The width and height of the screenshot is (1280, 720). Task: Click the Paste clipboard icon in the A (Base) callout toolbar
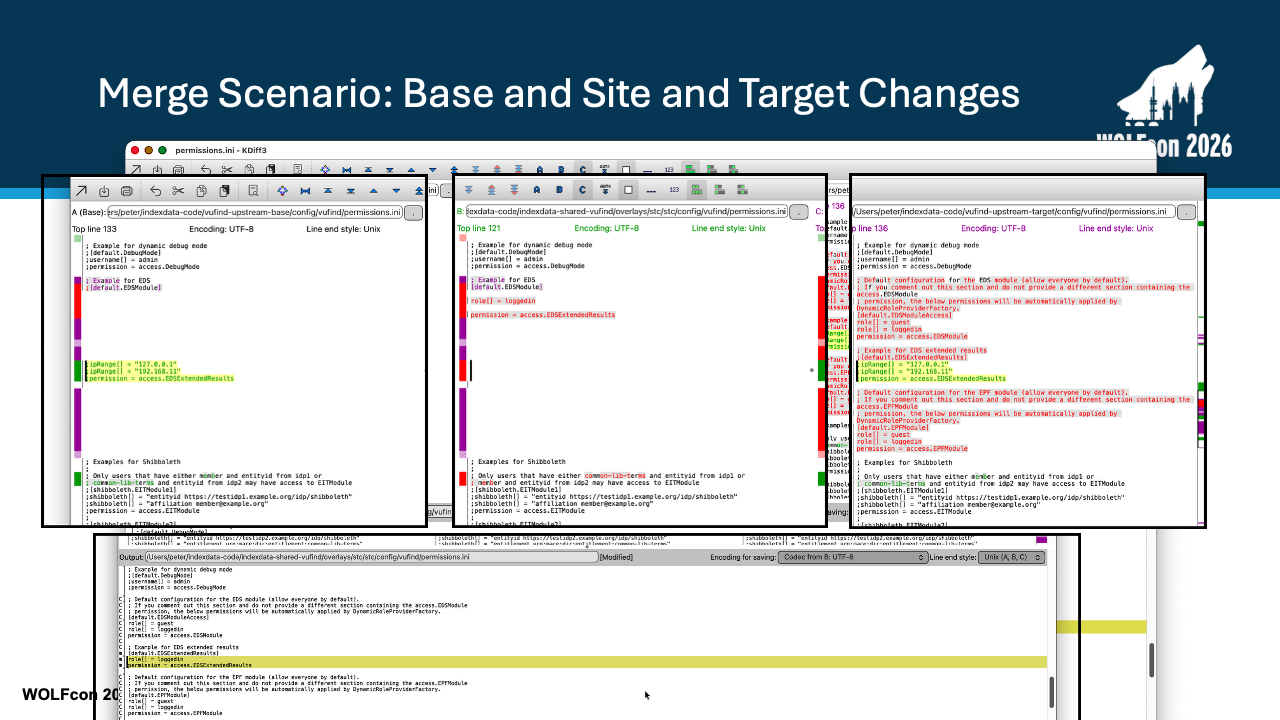point(225,191)
